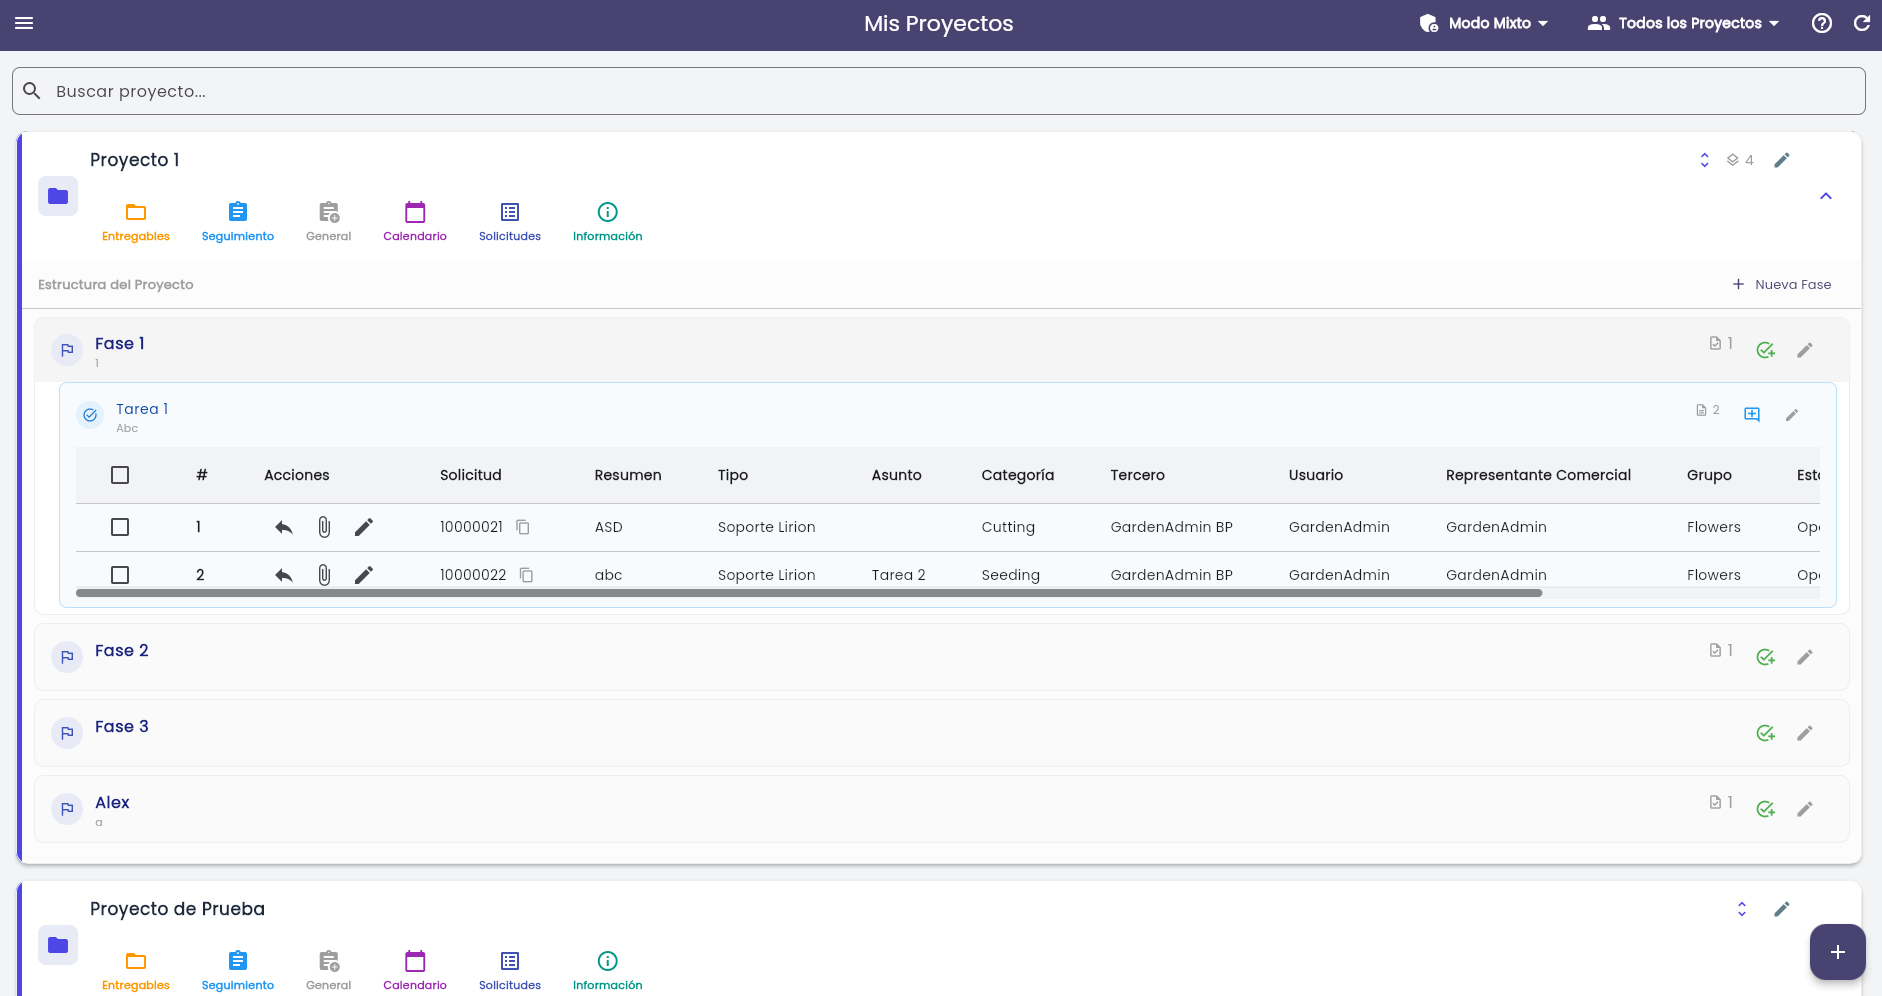Open the Modo Mixto dropdown
The height and width of the screenshot is (996, 1882).
click(1484, 23)
